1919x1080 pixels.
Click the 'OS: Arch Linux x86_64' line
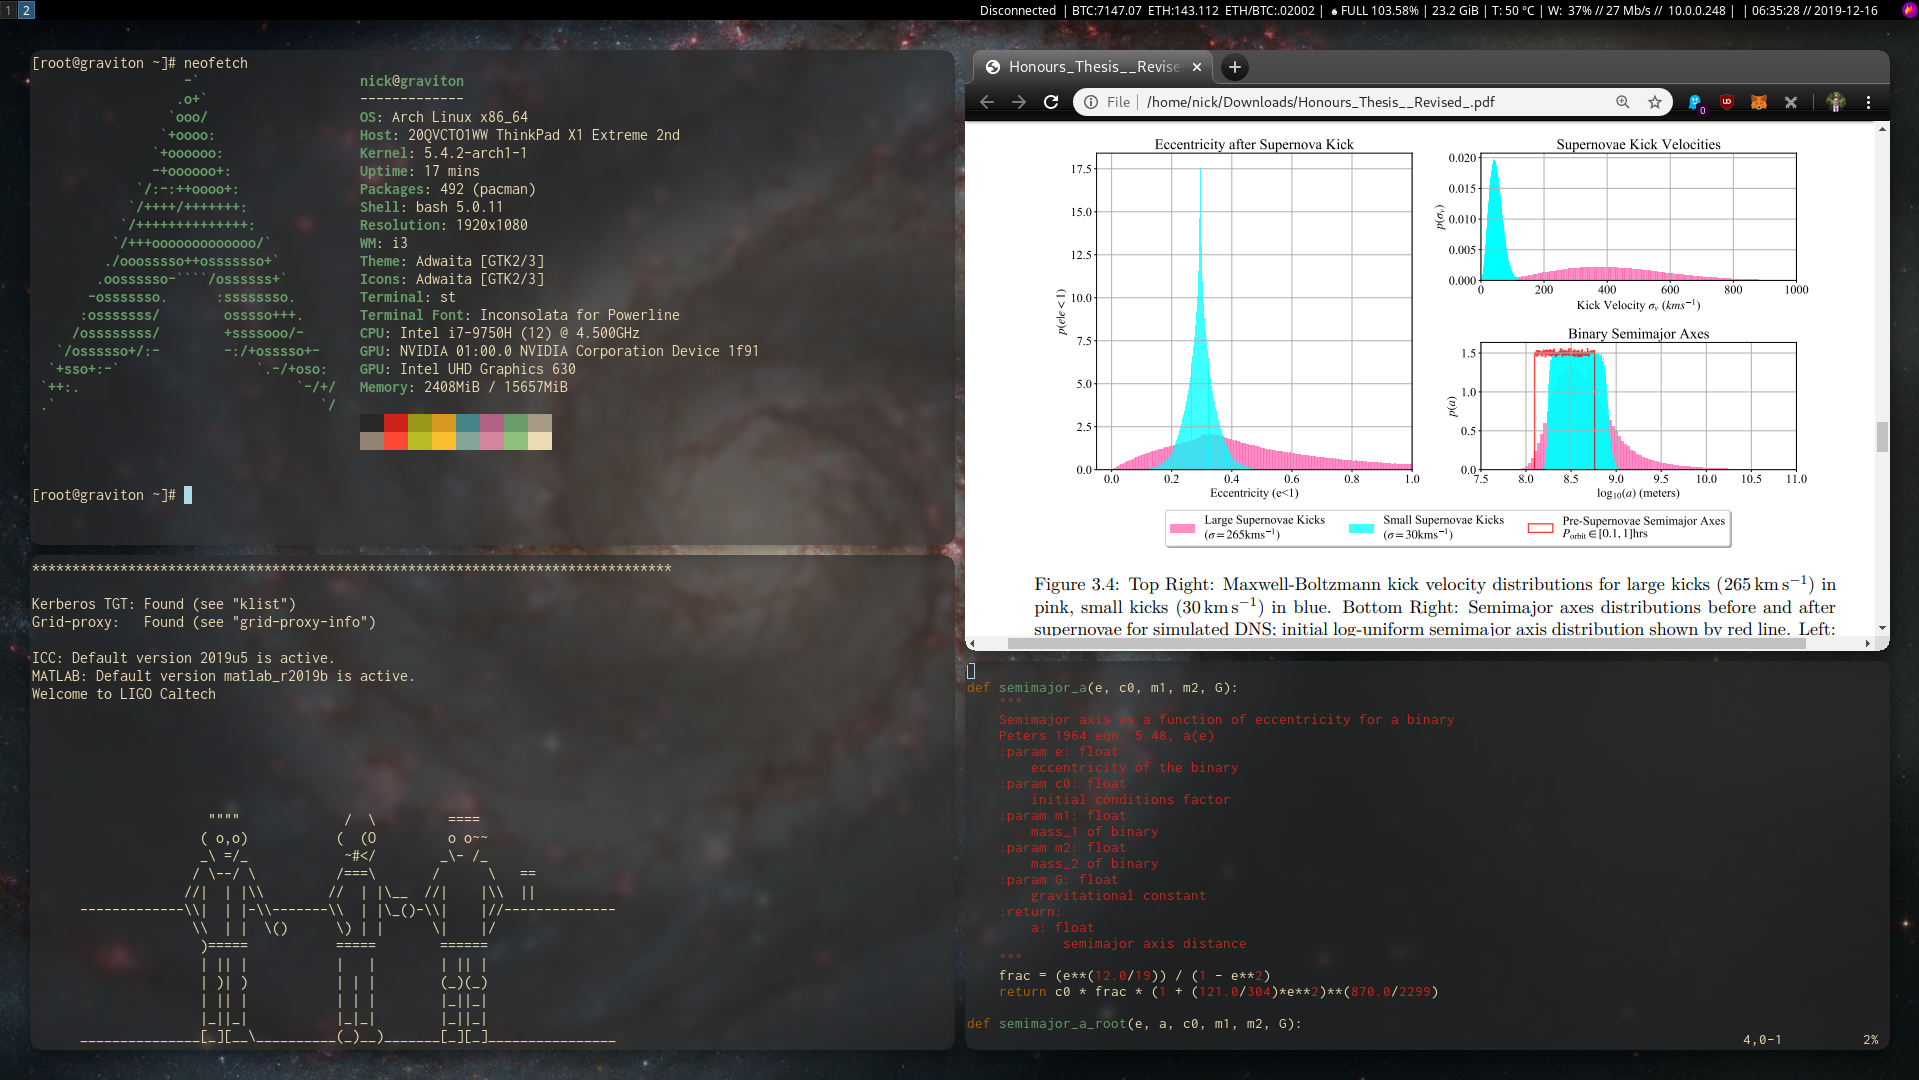444,117
